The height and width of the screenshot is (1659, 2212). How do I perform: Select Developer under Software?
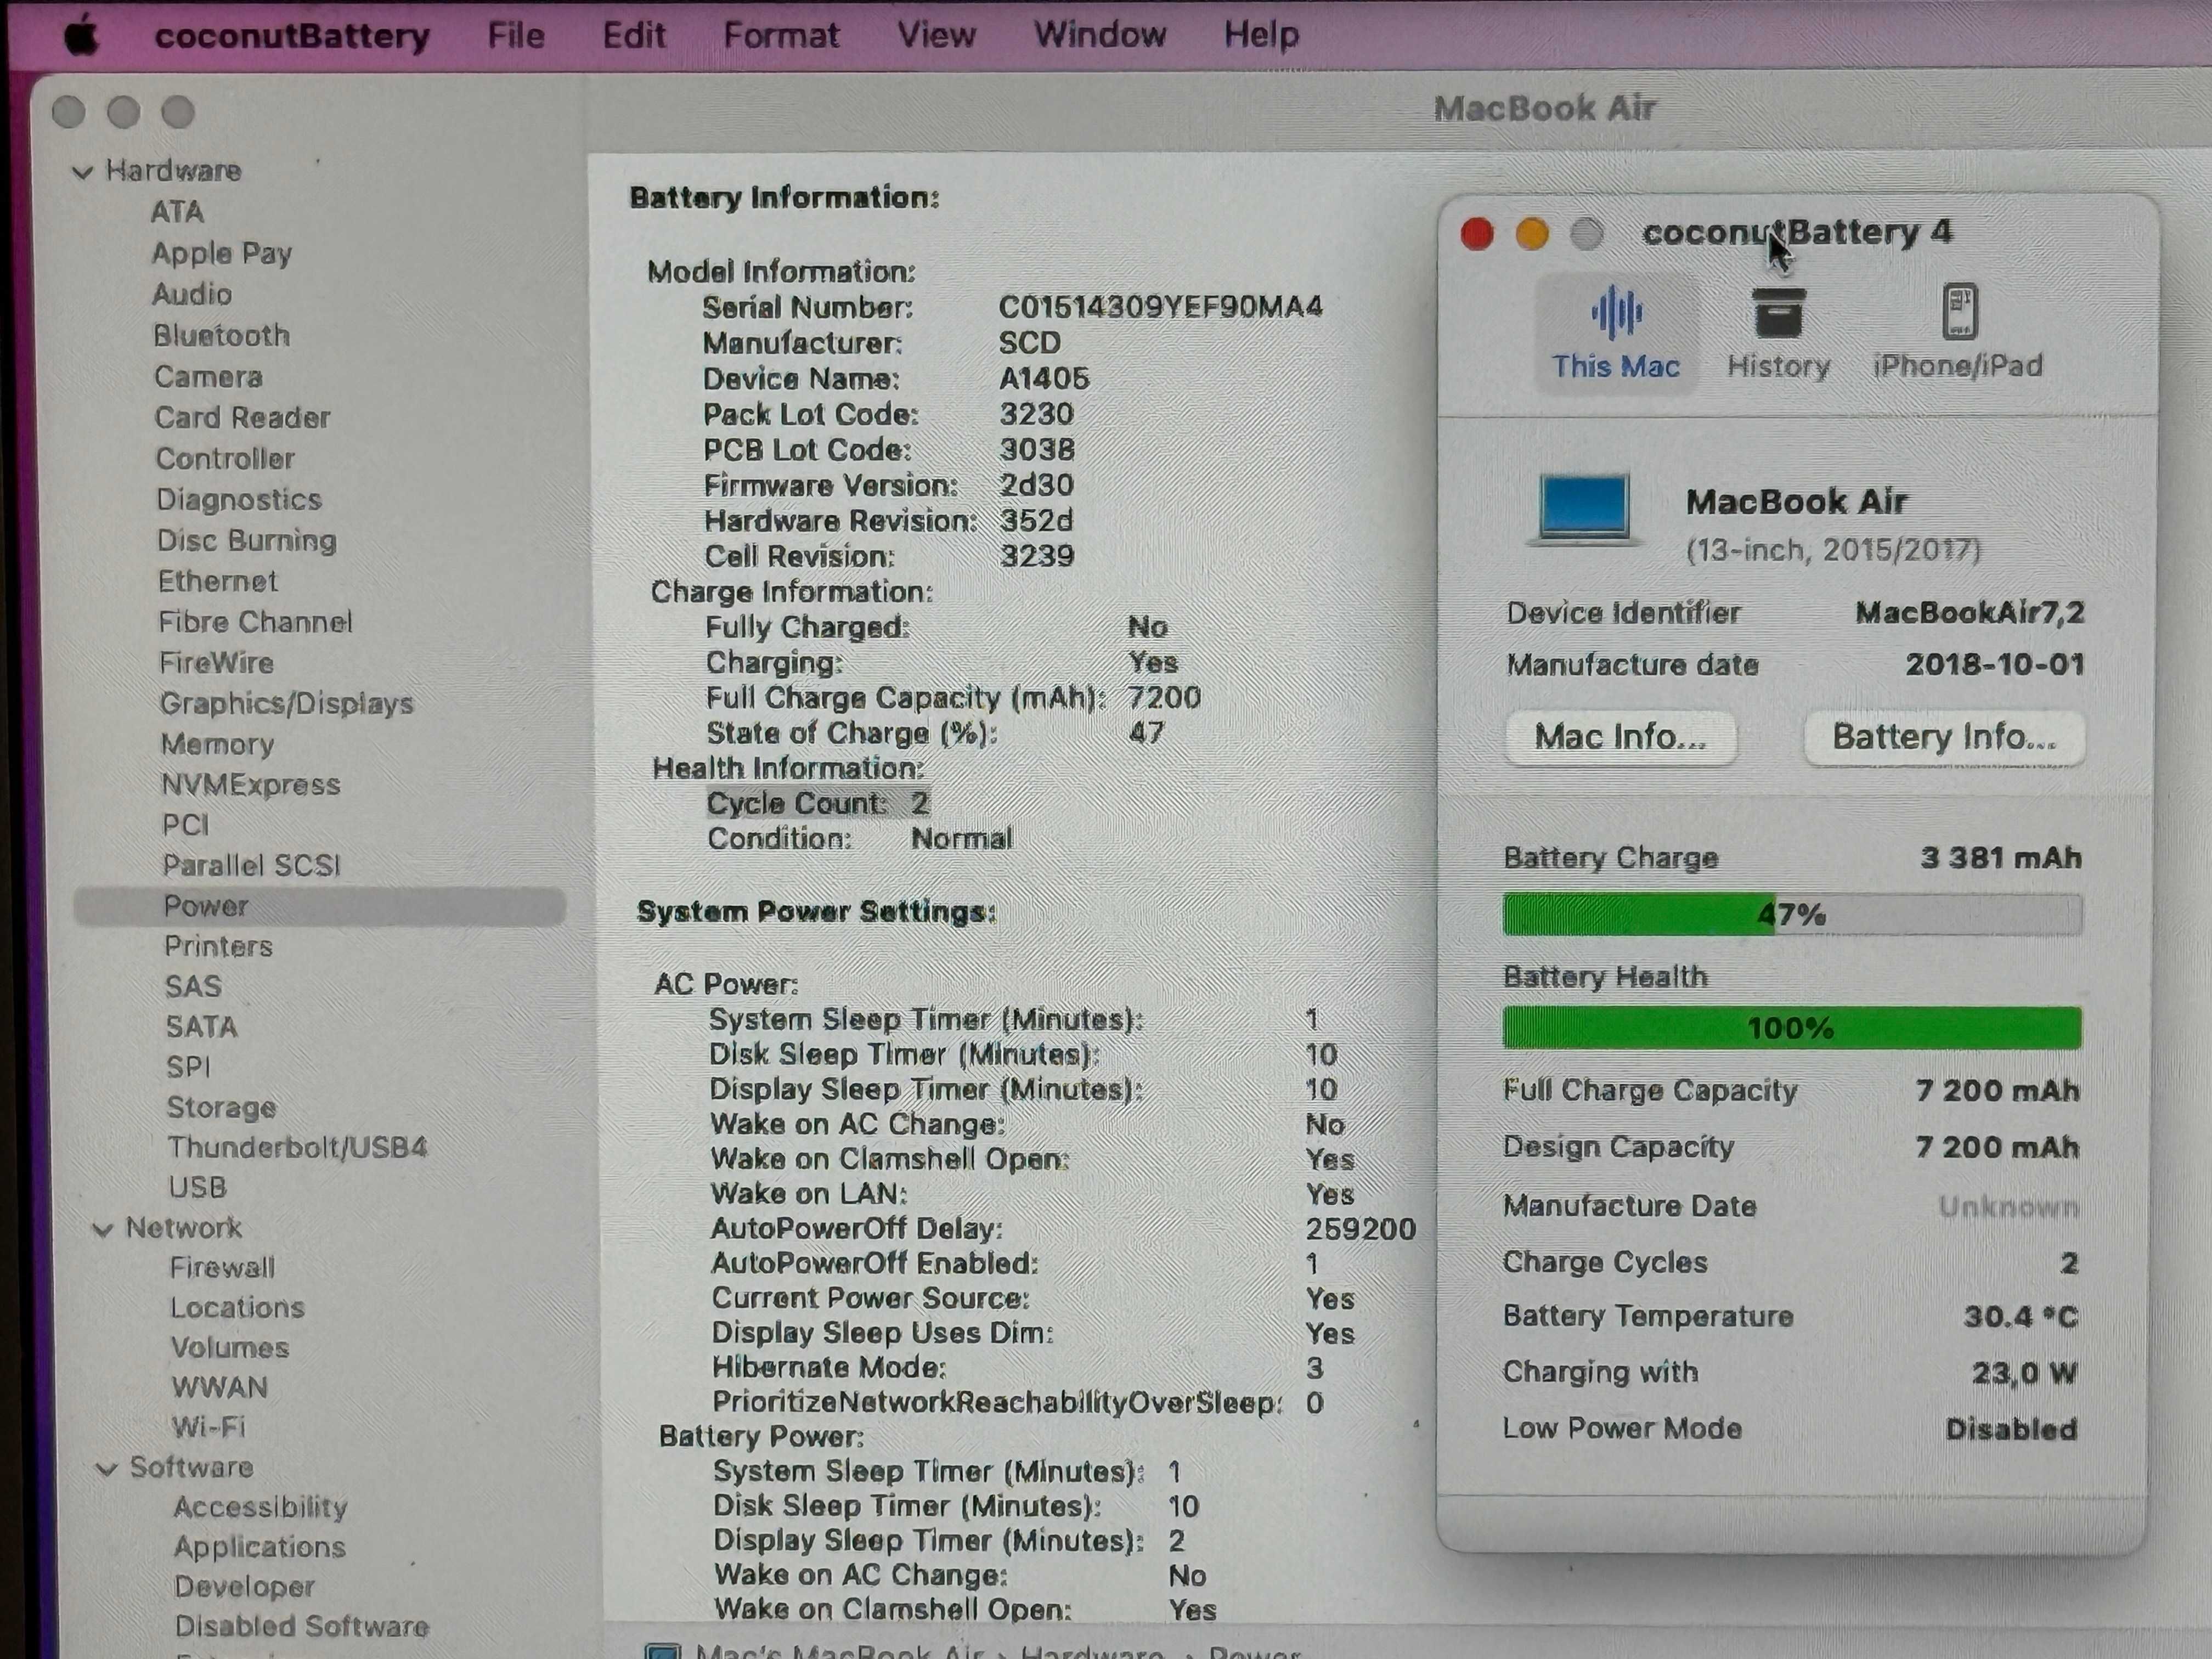click(244, 1588)
